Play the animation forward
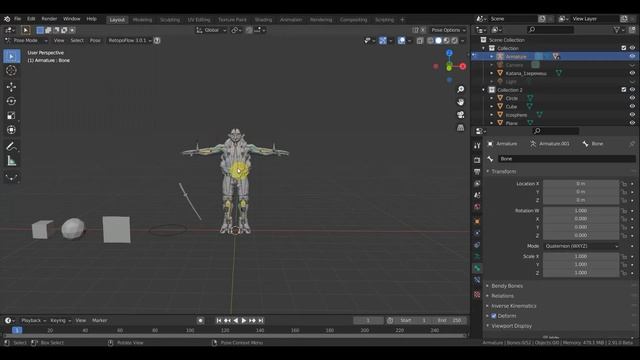This screenshot has width=640, height=360. (244, 321)
